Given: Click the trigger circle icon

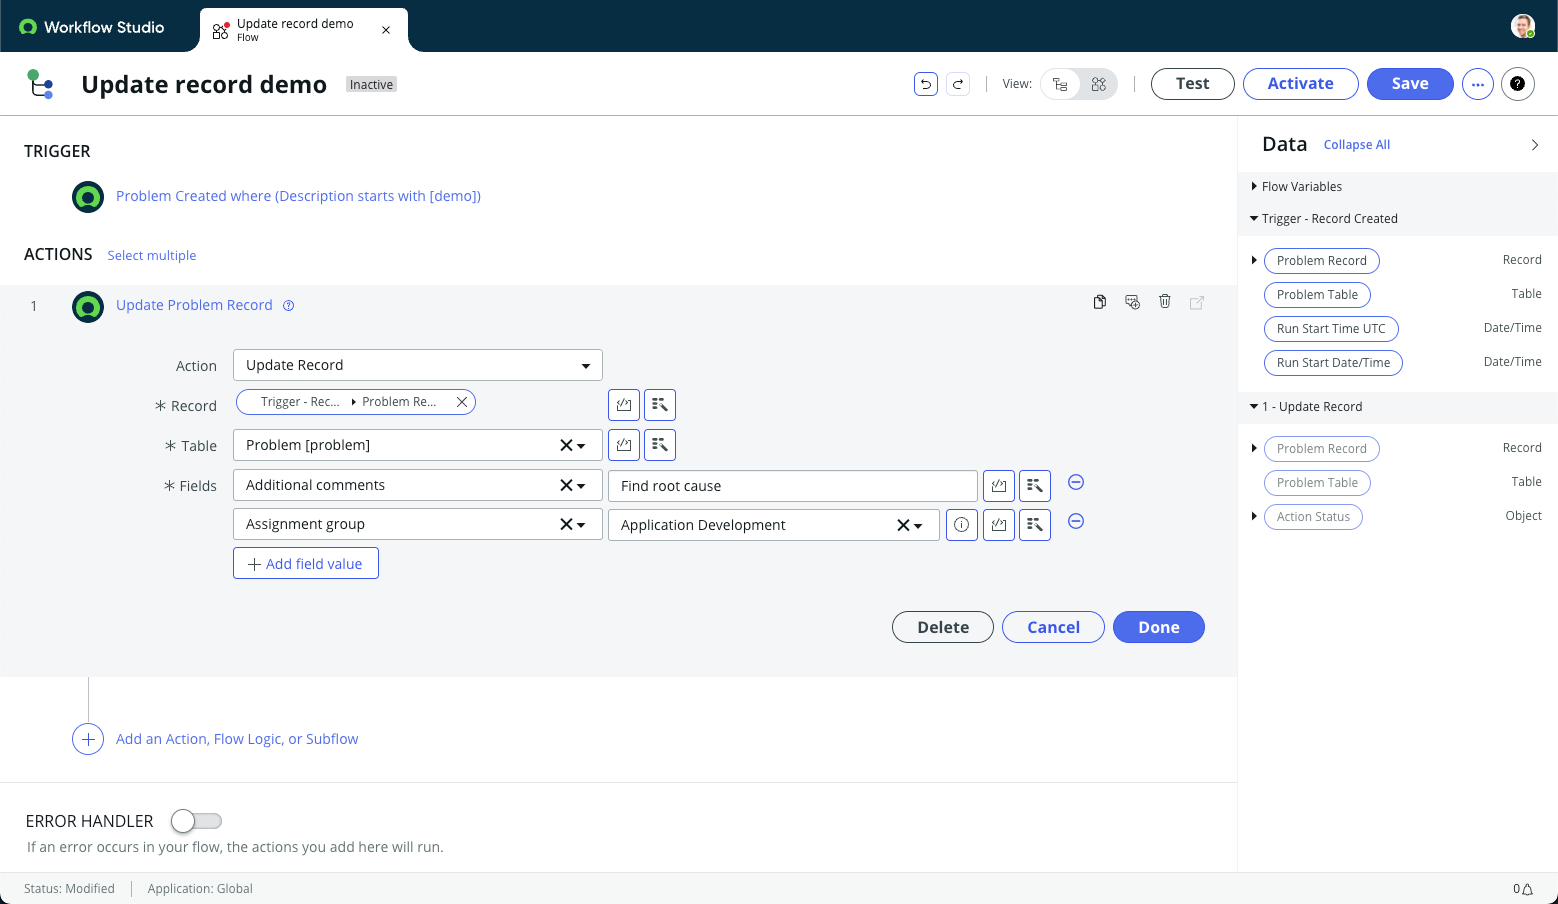Looking at the screenshot, I should pos(88,197).
